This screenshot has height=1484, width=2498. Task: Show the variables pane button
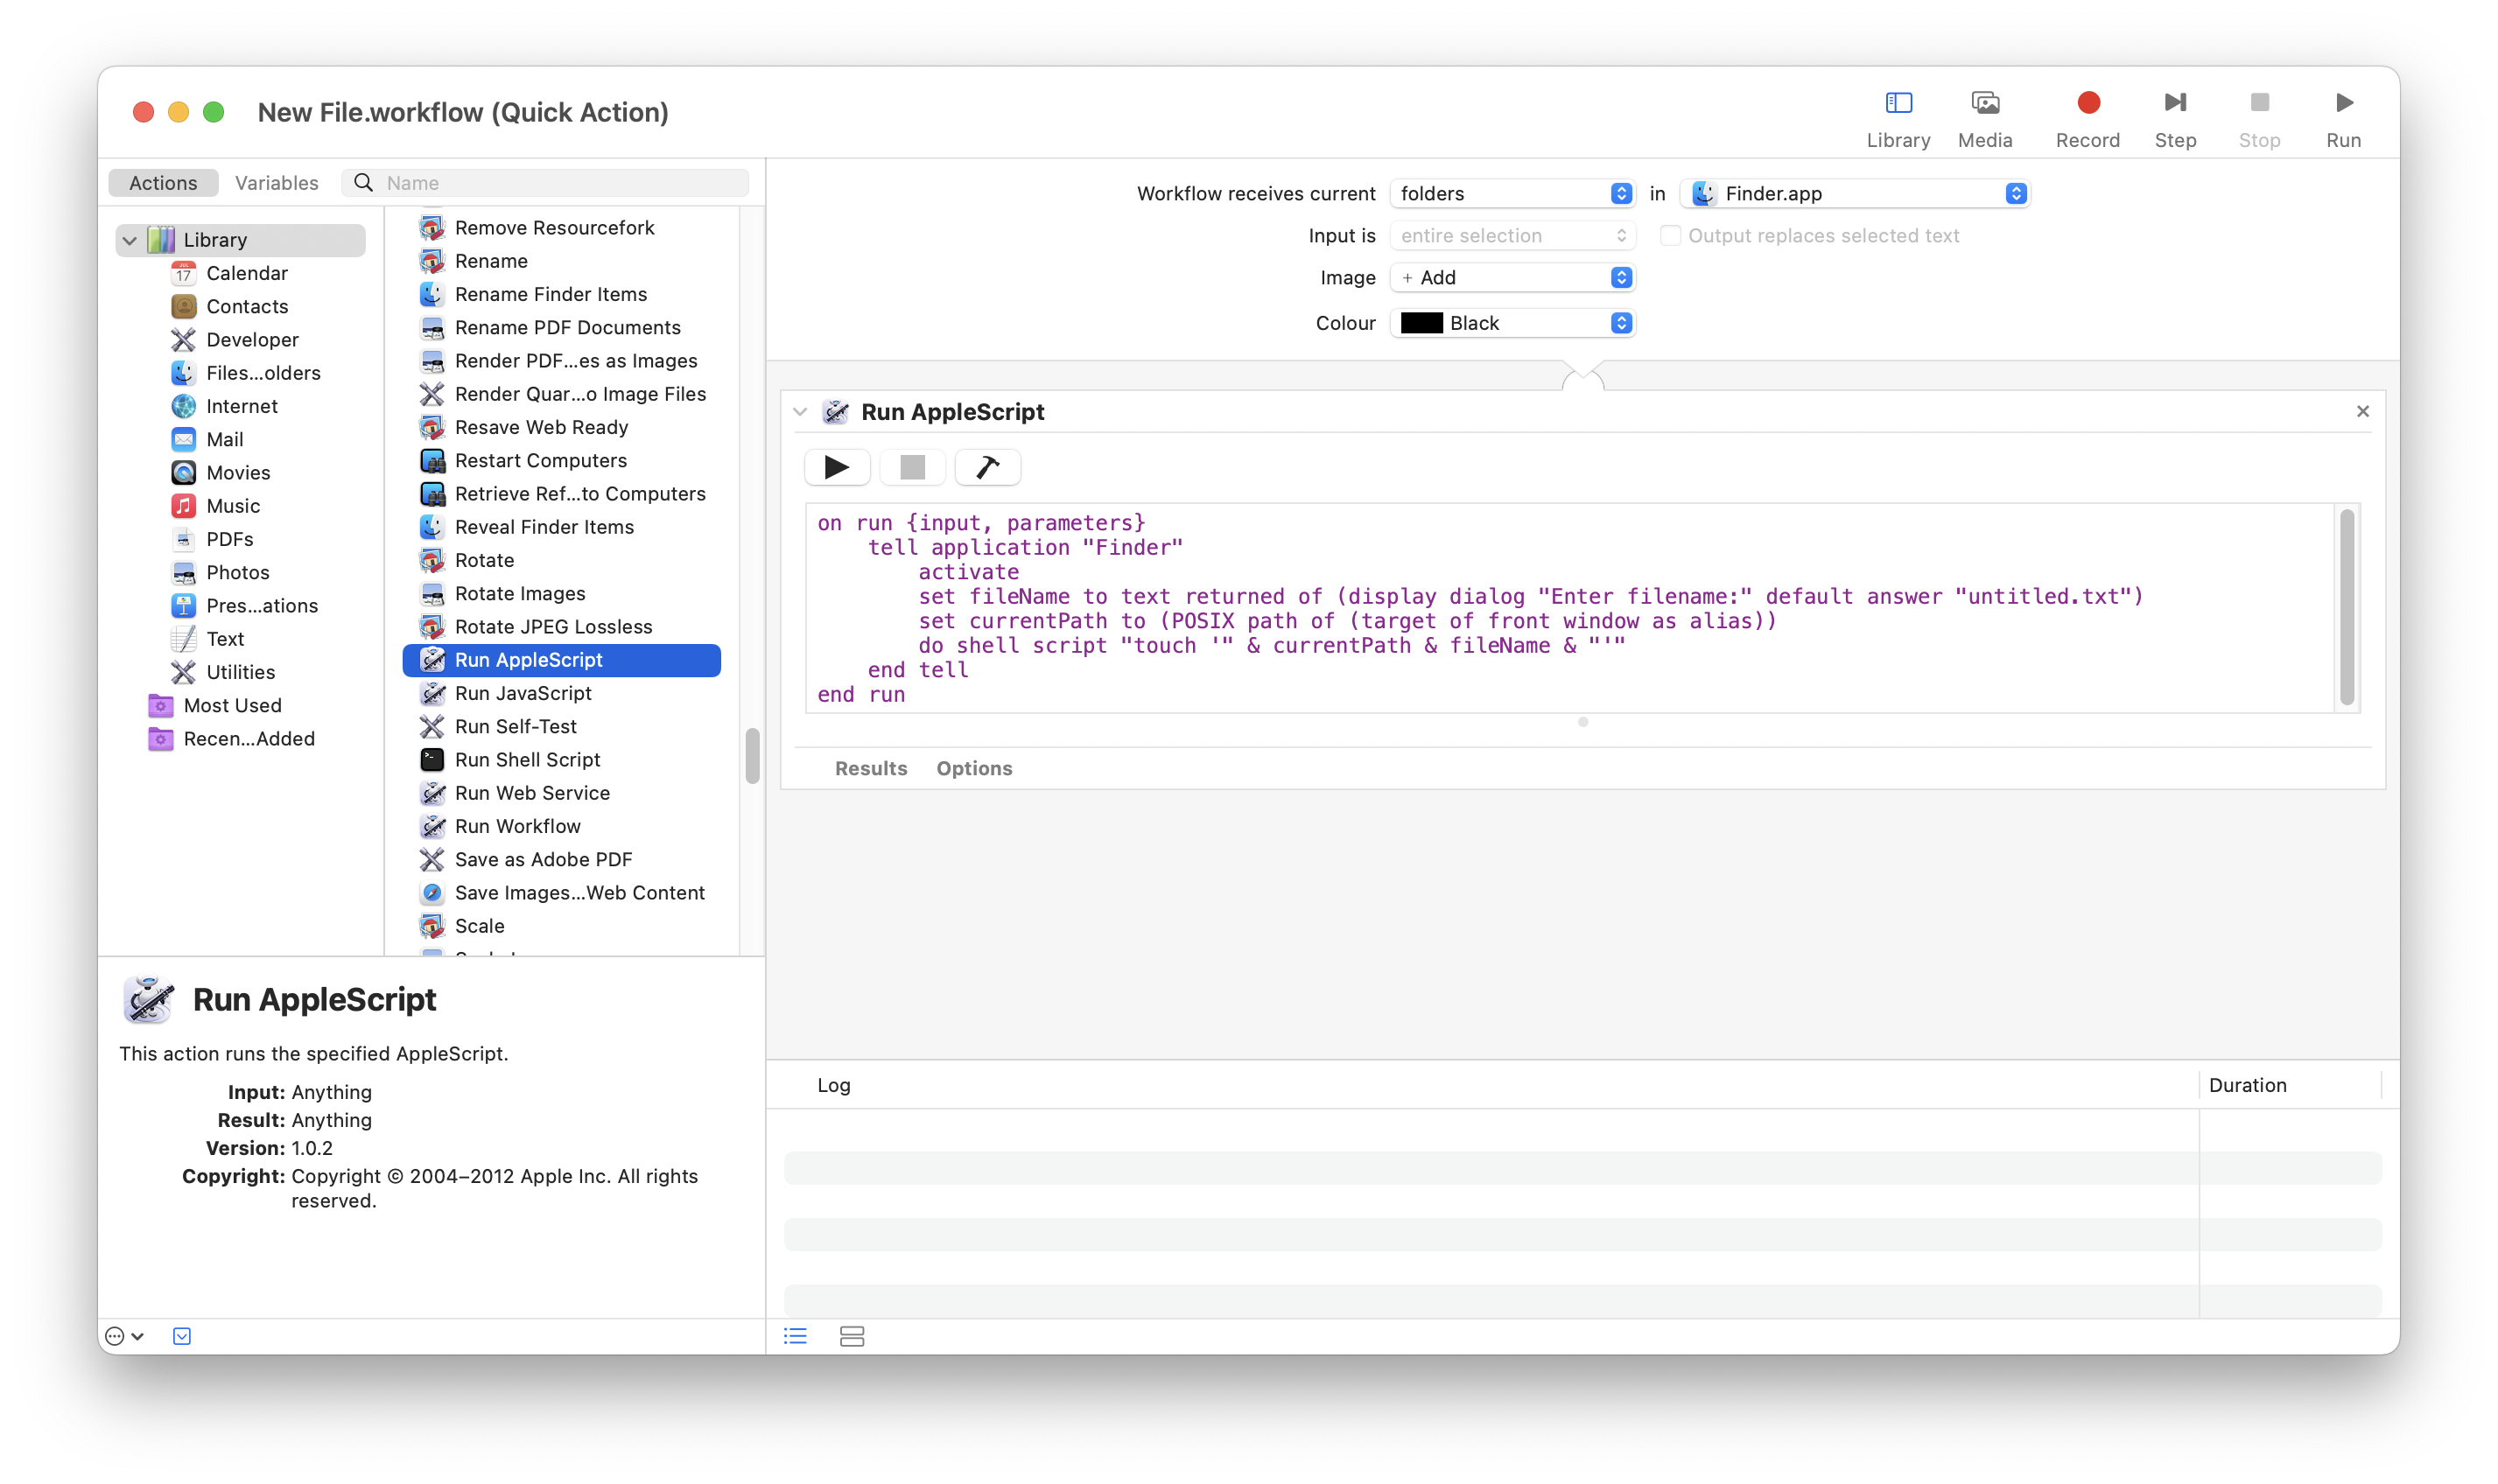[852, 1336]
